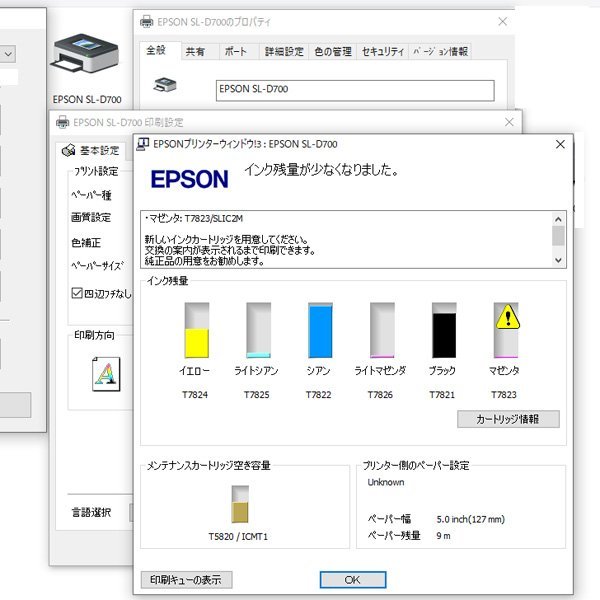Open the dropdown arrow in the left window
This screenshot has height=600, width=600.
[8, 54]
